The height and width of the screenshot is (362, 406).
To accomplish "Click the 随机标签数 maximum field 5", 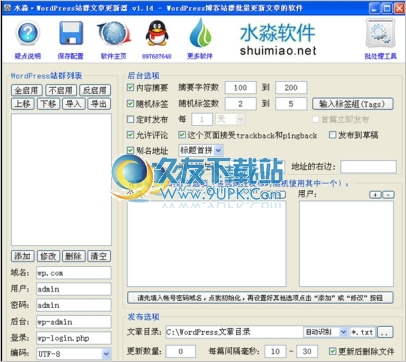I will 291,104.
